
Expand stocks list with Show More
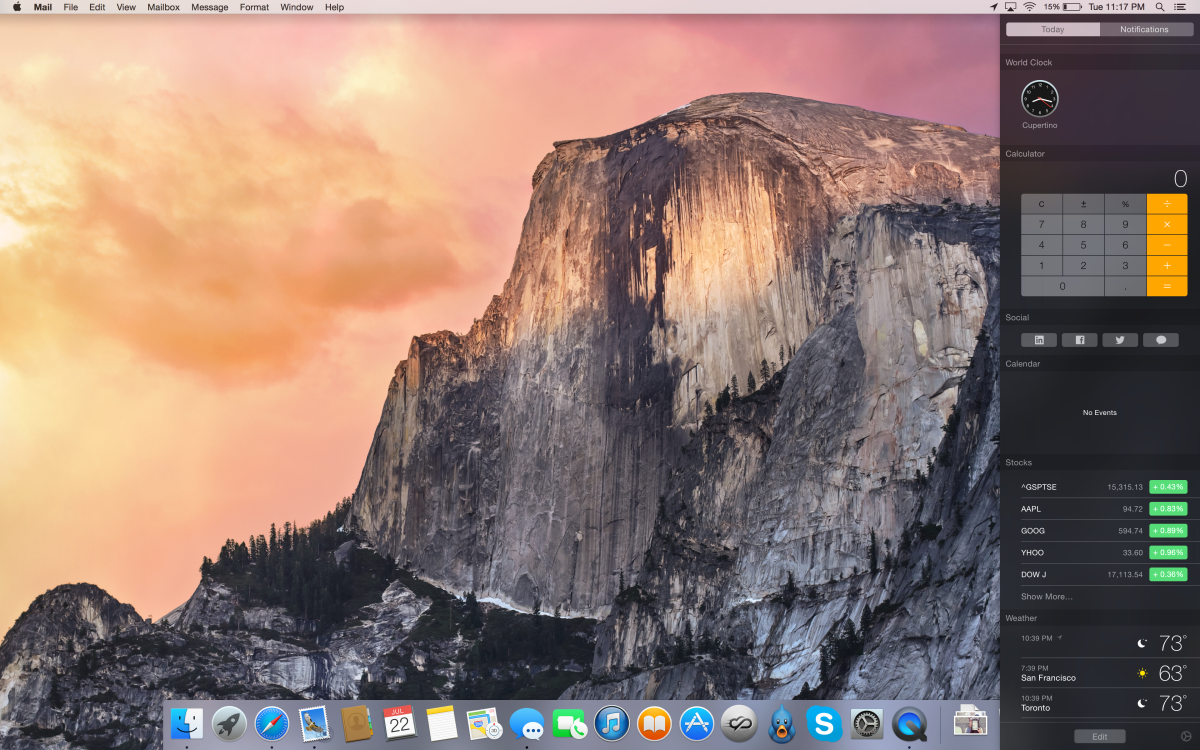click(1046, 597)
